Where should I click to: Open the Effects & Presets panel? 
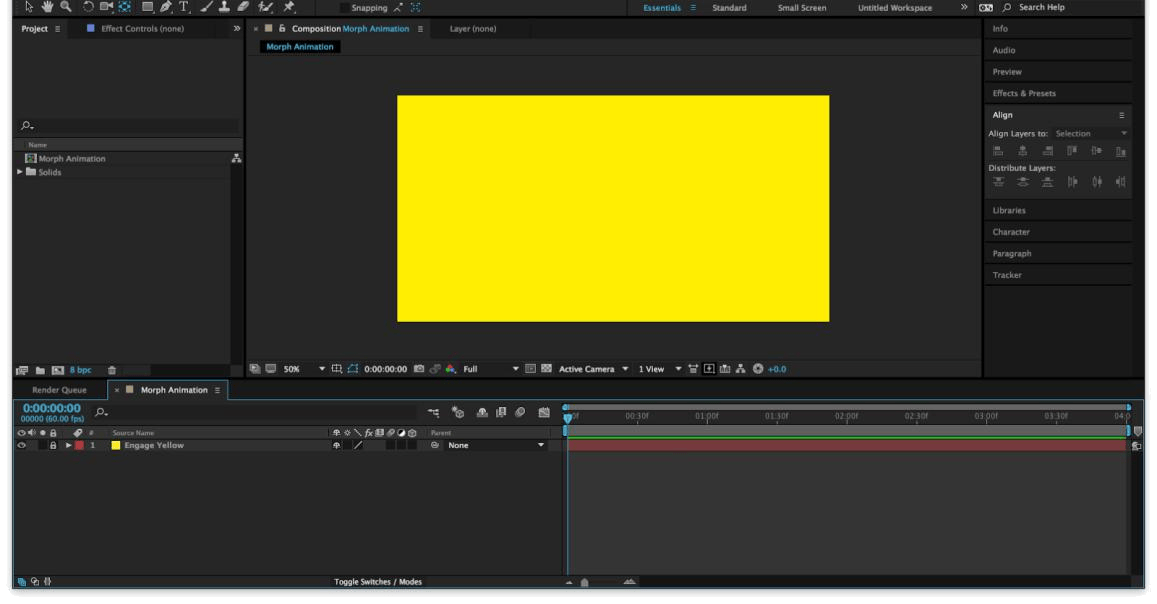pyautogui.click(x=1024, y=94)
